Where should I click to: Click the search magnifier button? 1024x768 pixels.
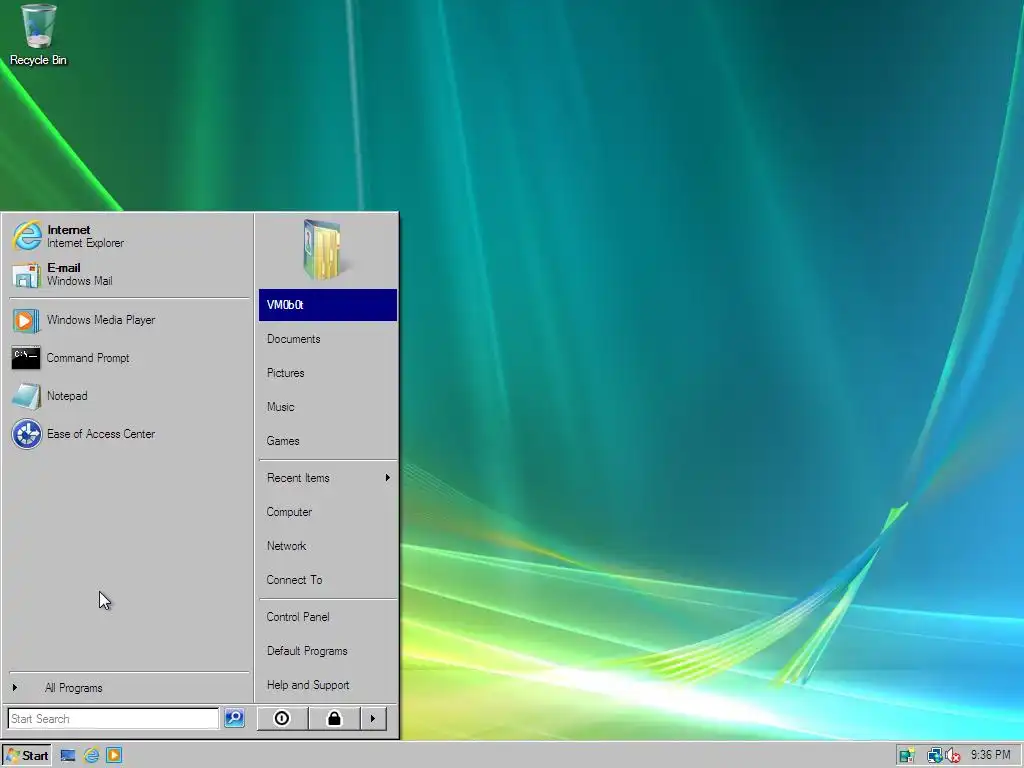click(234, 718)
